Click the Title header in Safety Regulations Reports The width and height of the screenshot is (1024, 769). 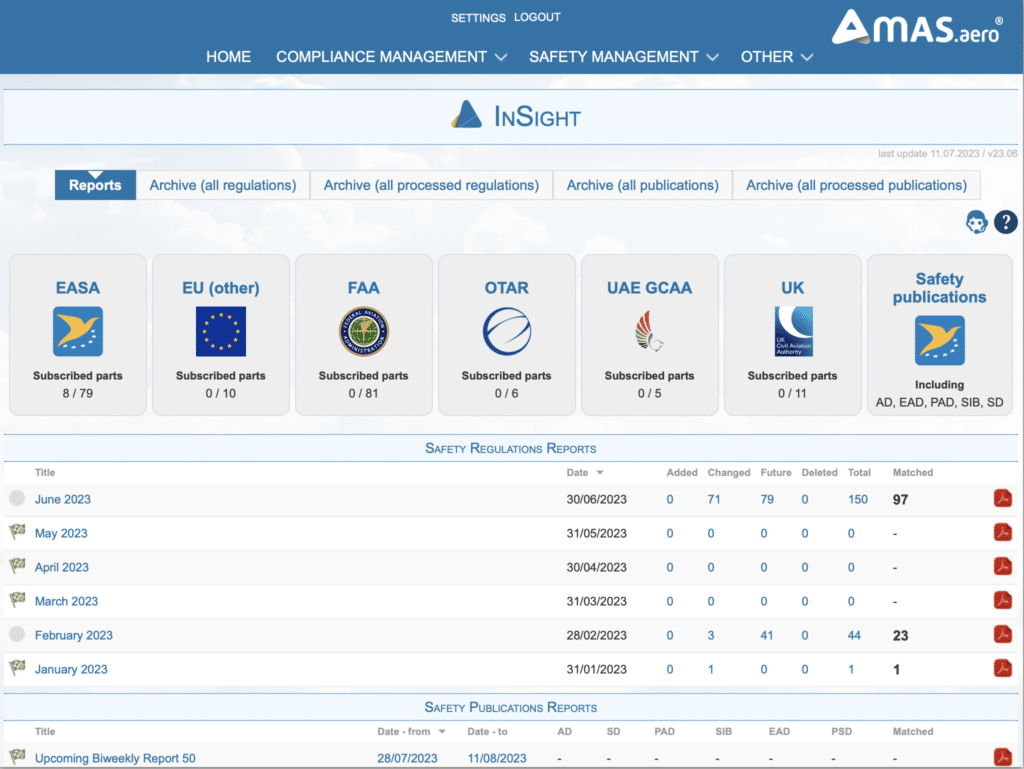(x=45, y=472)
